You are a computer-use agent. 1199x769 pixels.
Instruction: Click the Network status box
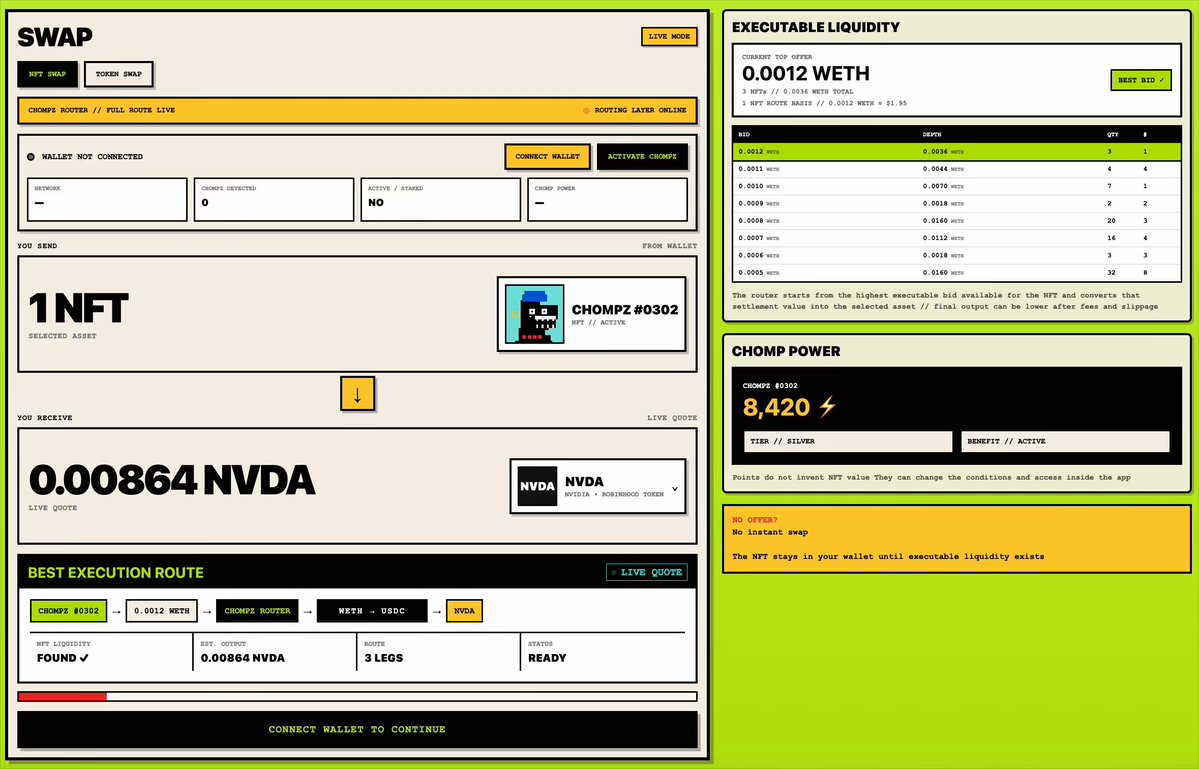[x=107, y=200]
